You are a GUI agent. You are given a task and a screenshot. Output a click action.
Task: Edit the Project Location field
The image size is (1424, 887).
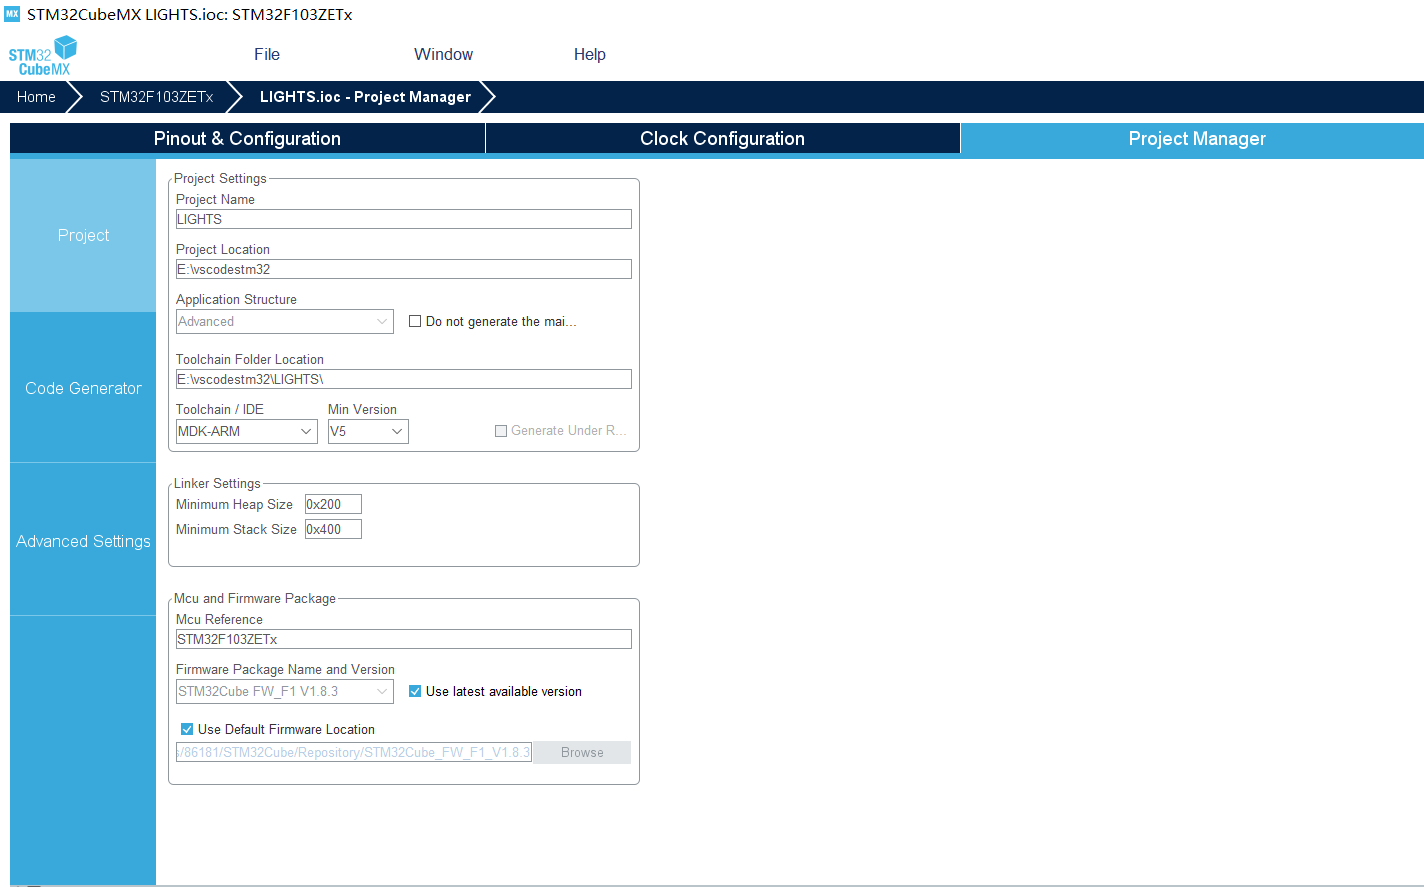[x=404, y=269]
